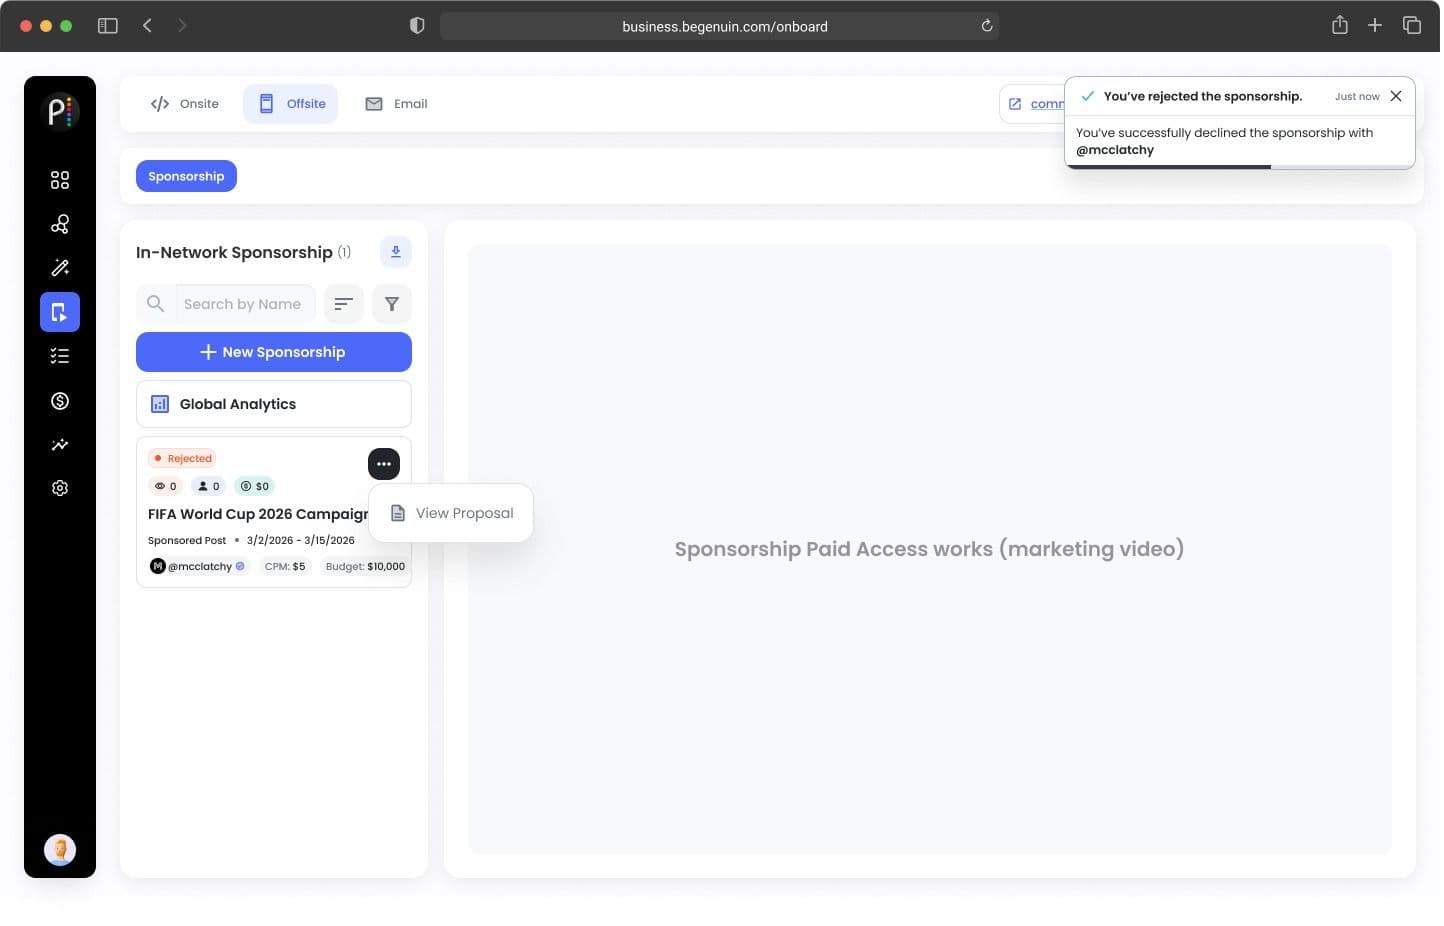Click the P logo at sidebar top
Image resolution: width=1444 pixels, height=926 pixels.
click(60, 111)
